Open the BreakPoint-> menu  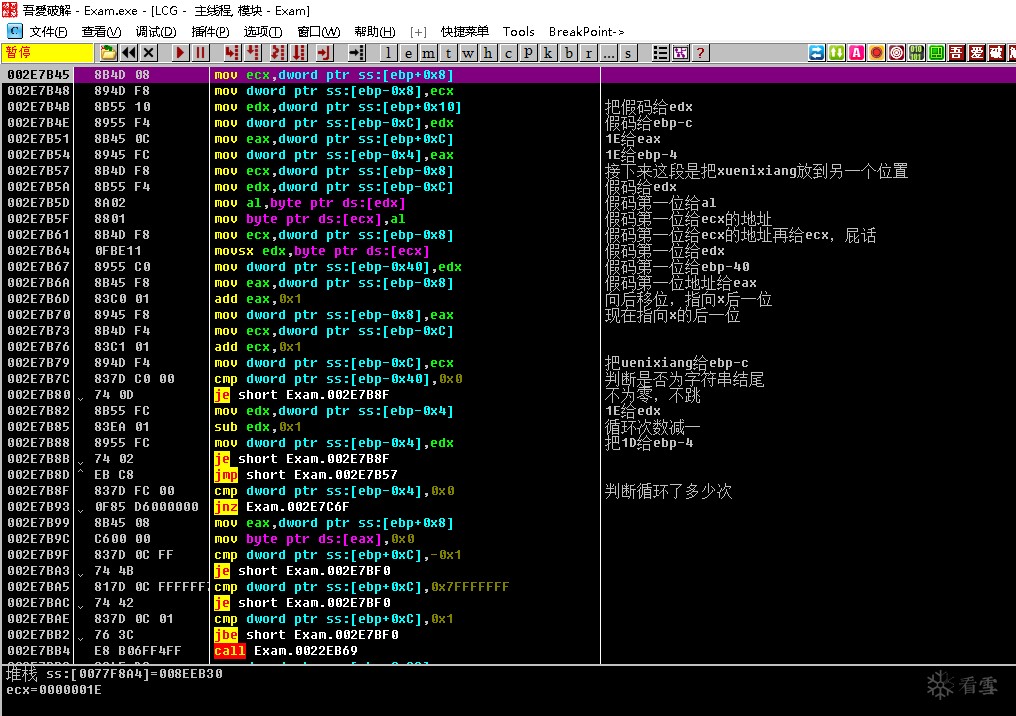(x=586, y=32)
